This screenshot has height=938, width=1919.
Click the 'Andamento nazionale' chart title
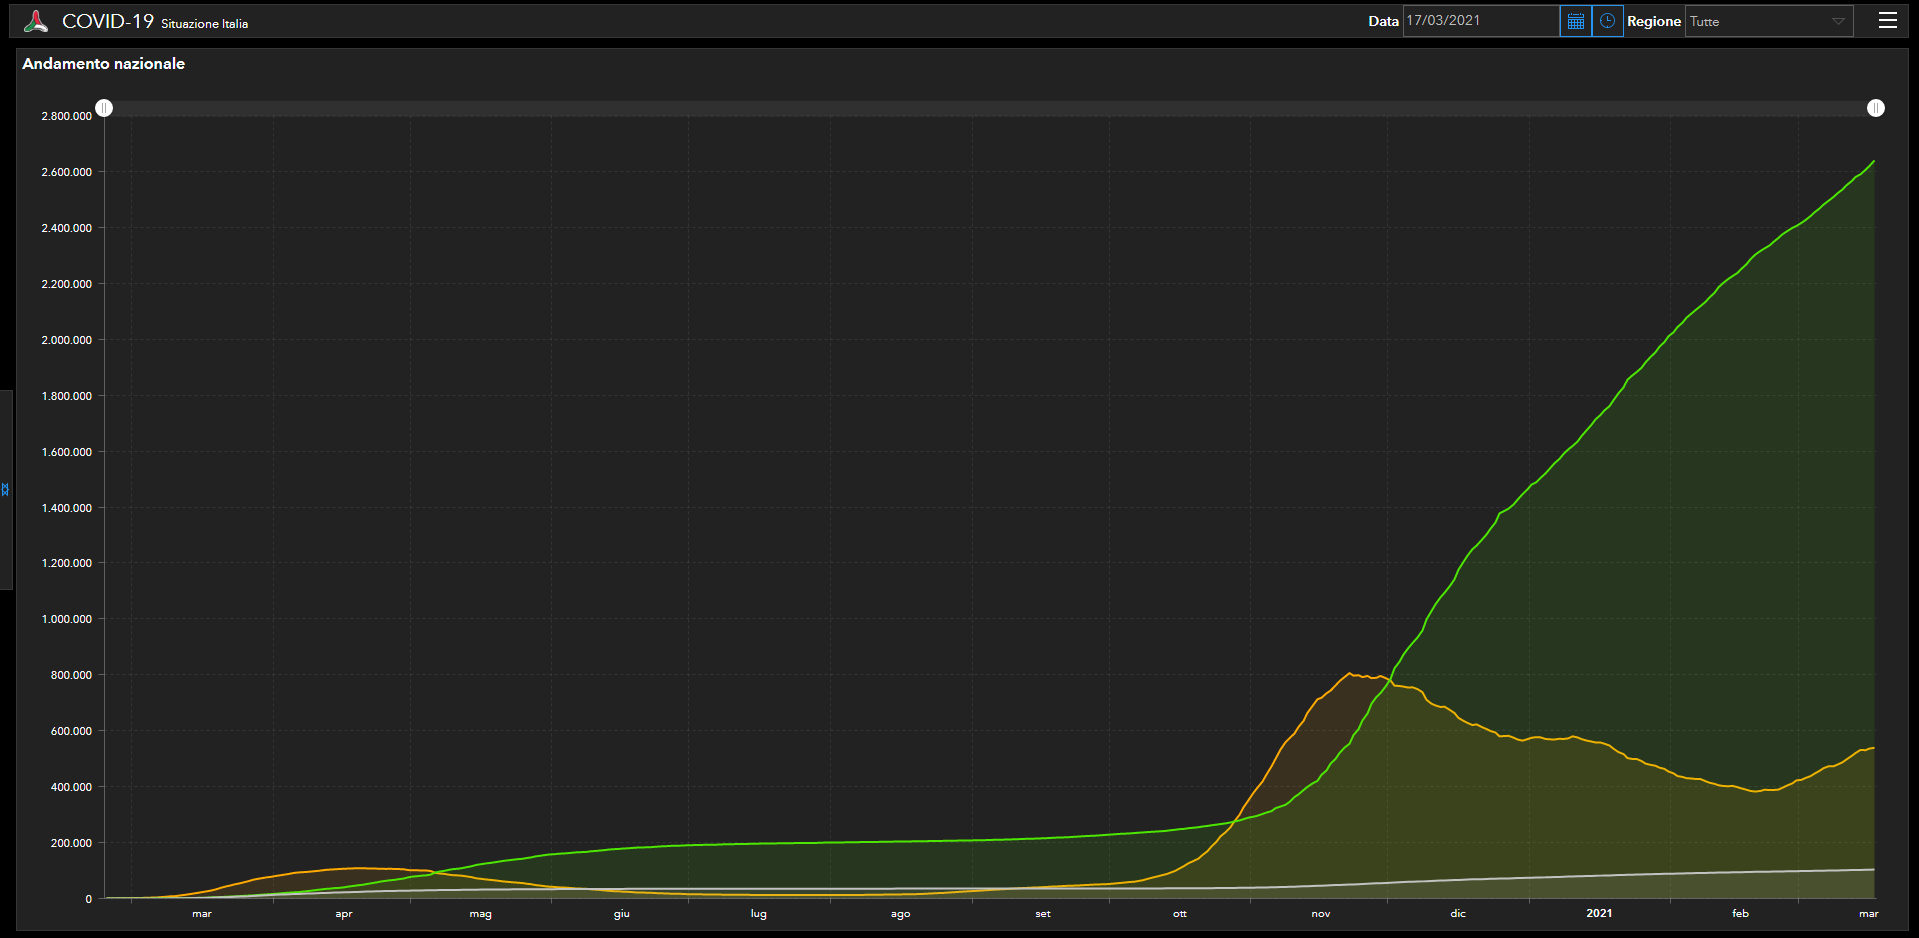click(x=103, y=63)
